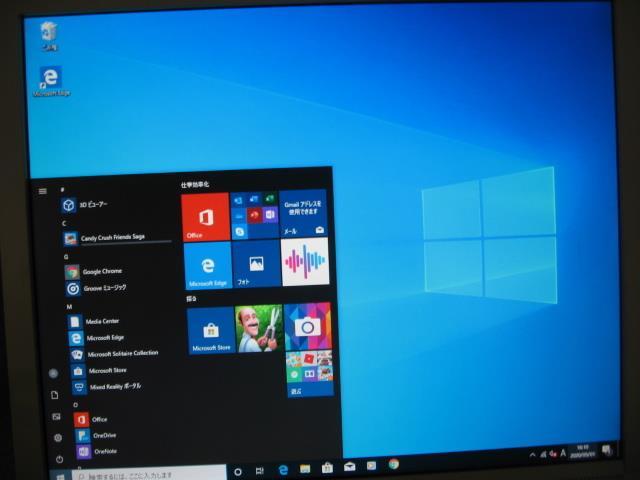
Task: Open Chrome from the taskbar
Action: [393, 464]
